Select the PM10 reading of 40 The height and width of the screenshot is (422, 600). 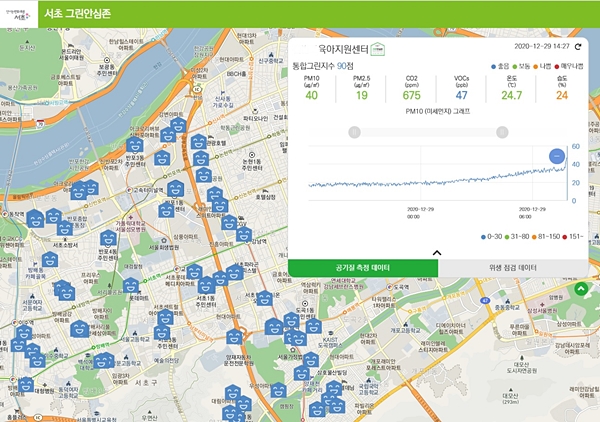[x=311, y=96]
